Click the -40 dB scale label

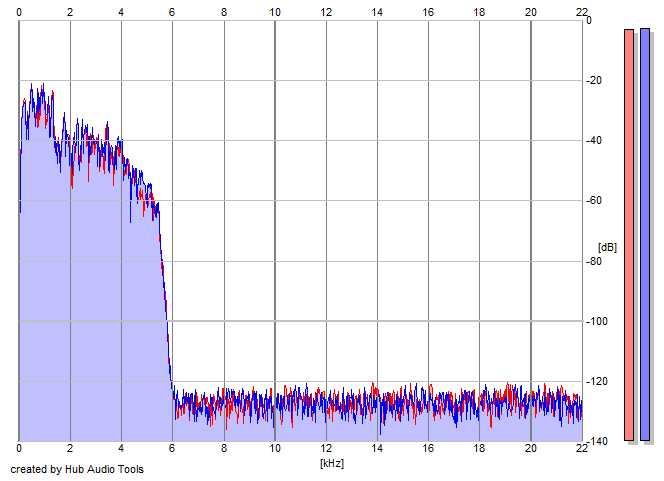click(594, 141)
